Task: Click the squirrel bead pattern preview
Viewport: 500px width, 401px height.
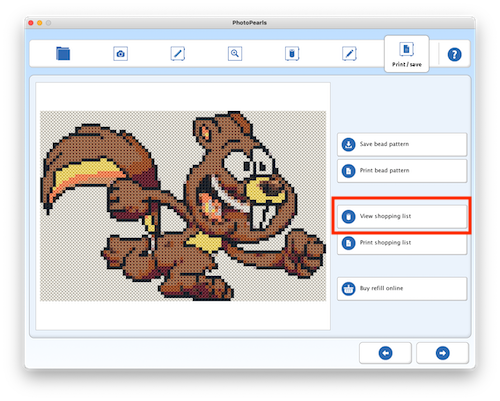Action: point(183,206)
